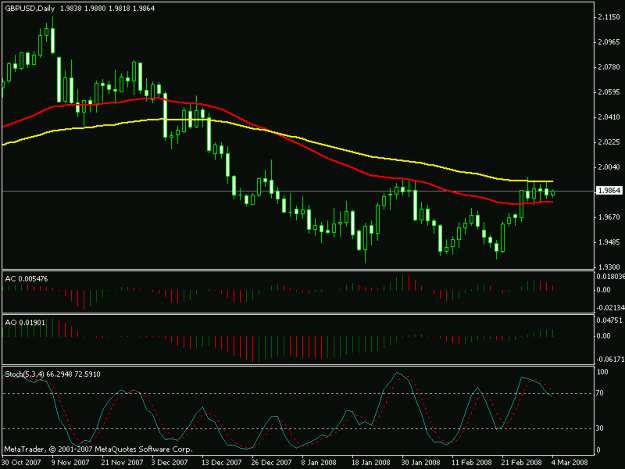Click the 21 Feb 2008 date label
The height and width of the screenshot is (469, 625).
point(521,462)
